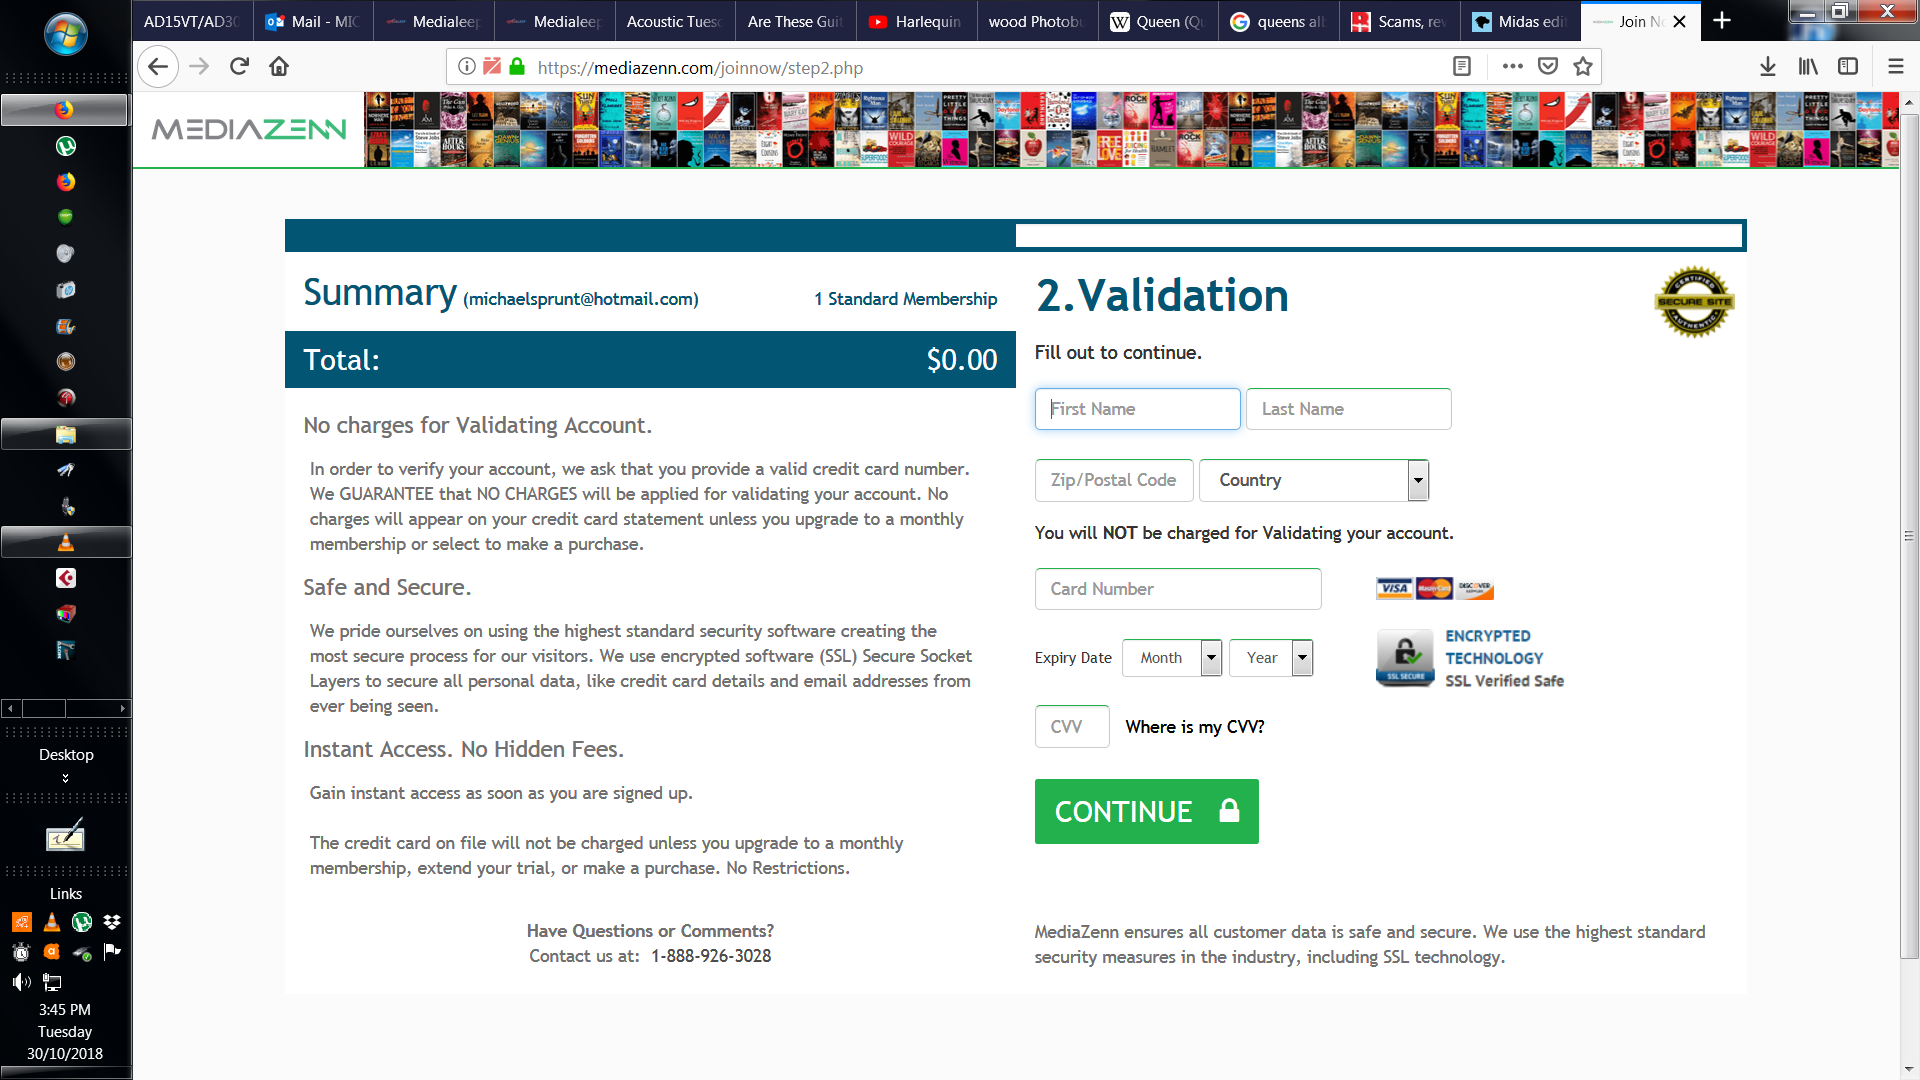This screenshot has height=1080, width=1920.
Task: Click the progress bar step indicator
Action: (x=1015, y=236)
